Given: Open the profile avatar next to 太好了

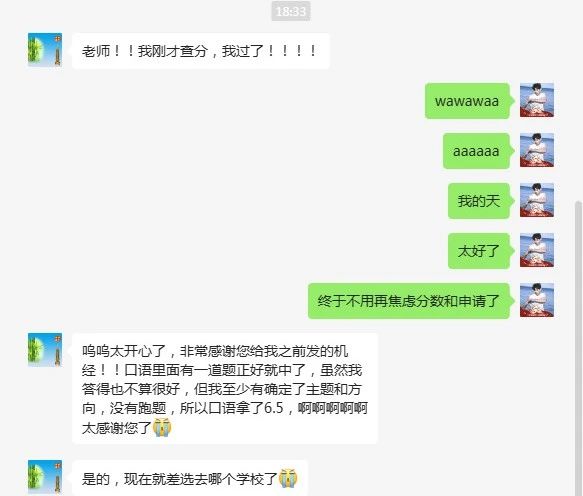Looking at the screenshot, I should tap(537, 250).
